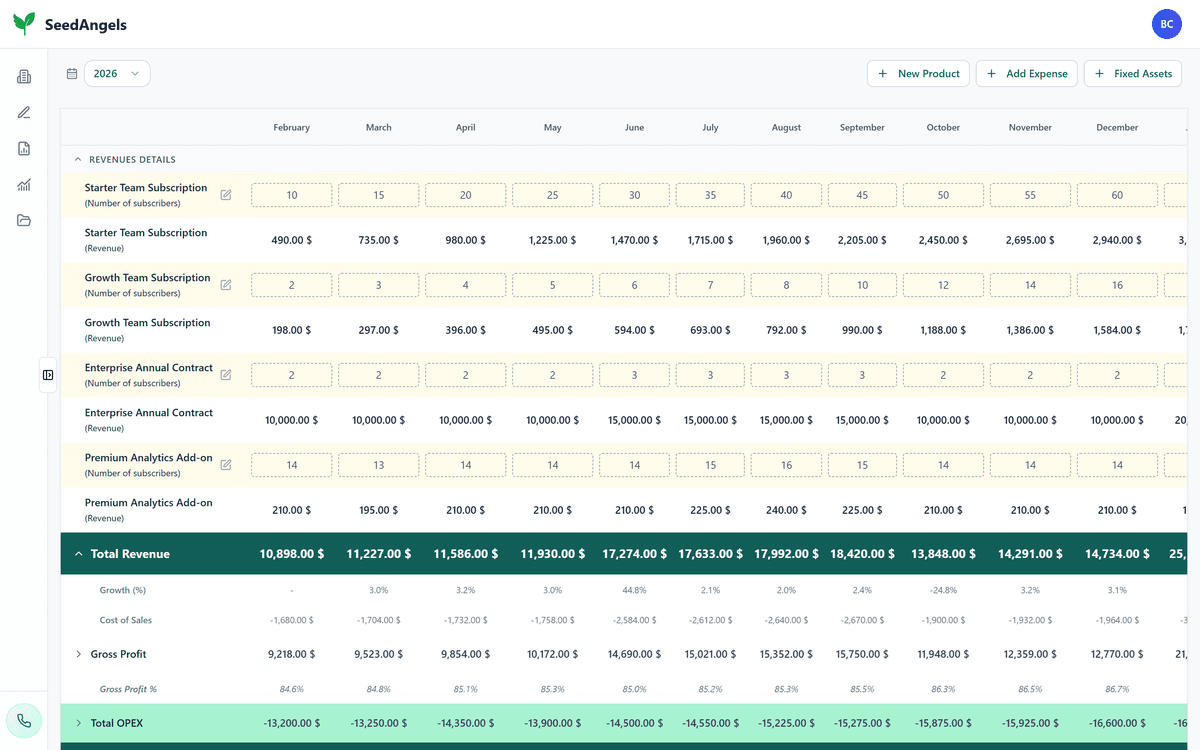Image resolution: width=1200 pixels, height=750 pixels.
Task: Select Total OPEX value -16,600.00 $
Action: click(1117, 723)
